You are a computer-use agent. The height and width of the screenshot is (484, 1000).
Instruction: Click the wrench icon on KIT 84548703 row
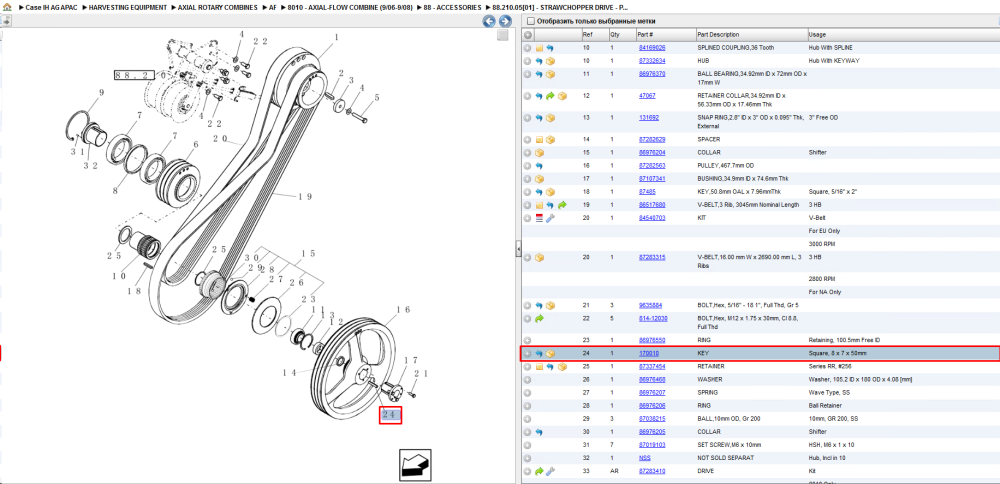coord(550,218)
